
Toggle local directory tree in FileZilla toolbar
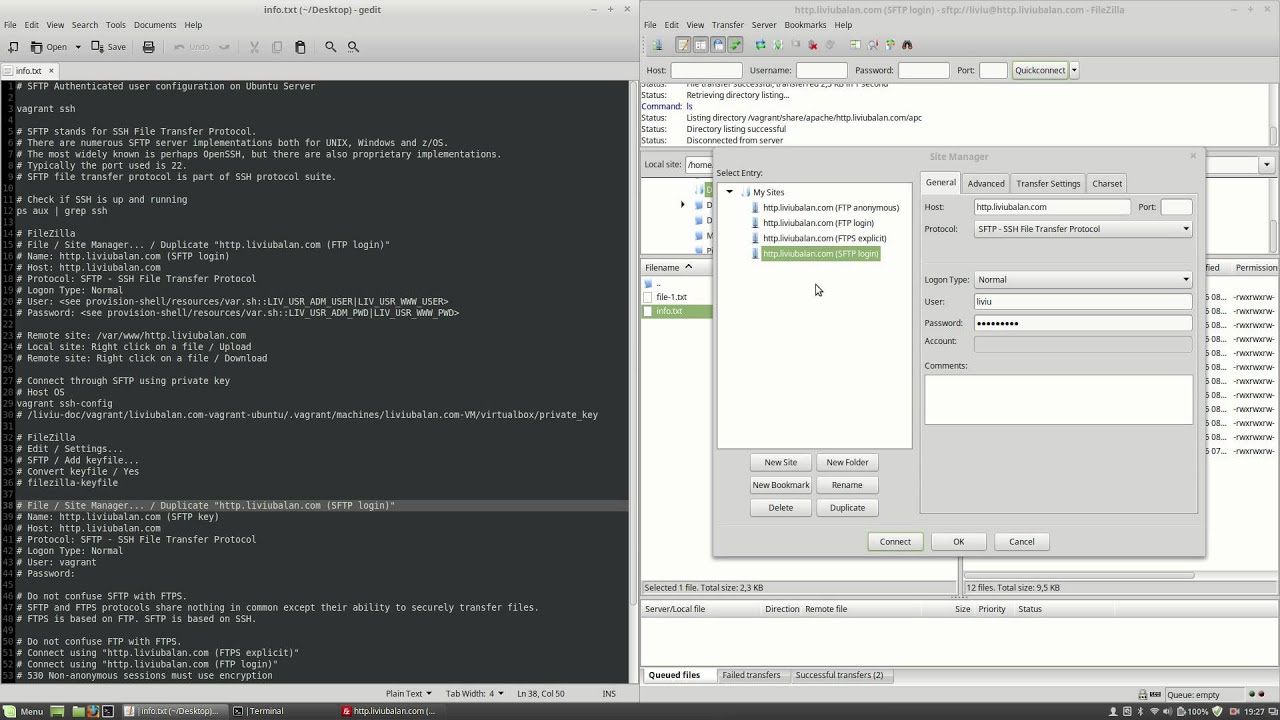(x=700, y=45)
